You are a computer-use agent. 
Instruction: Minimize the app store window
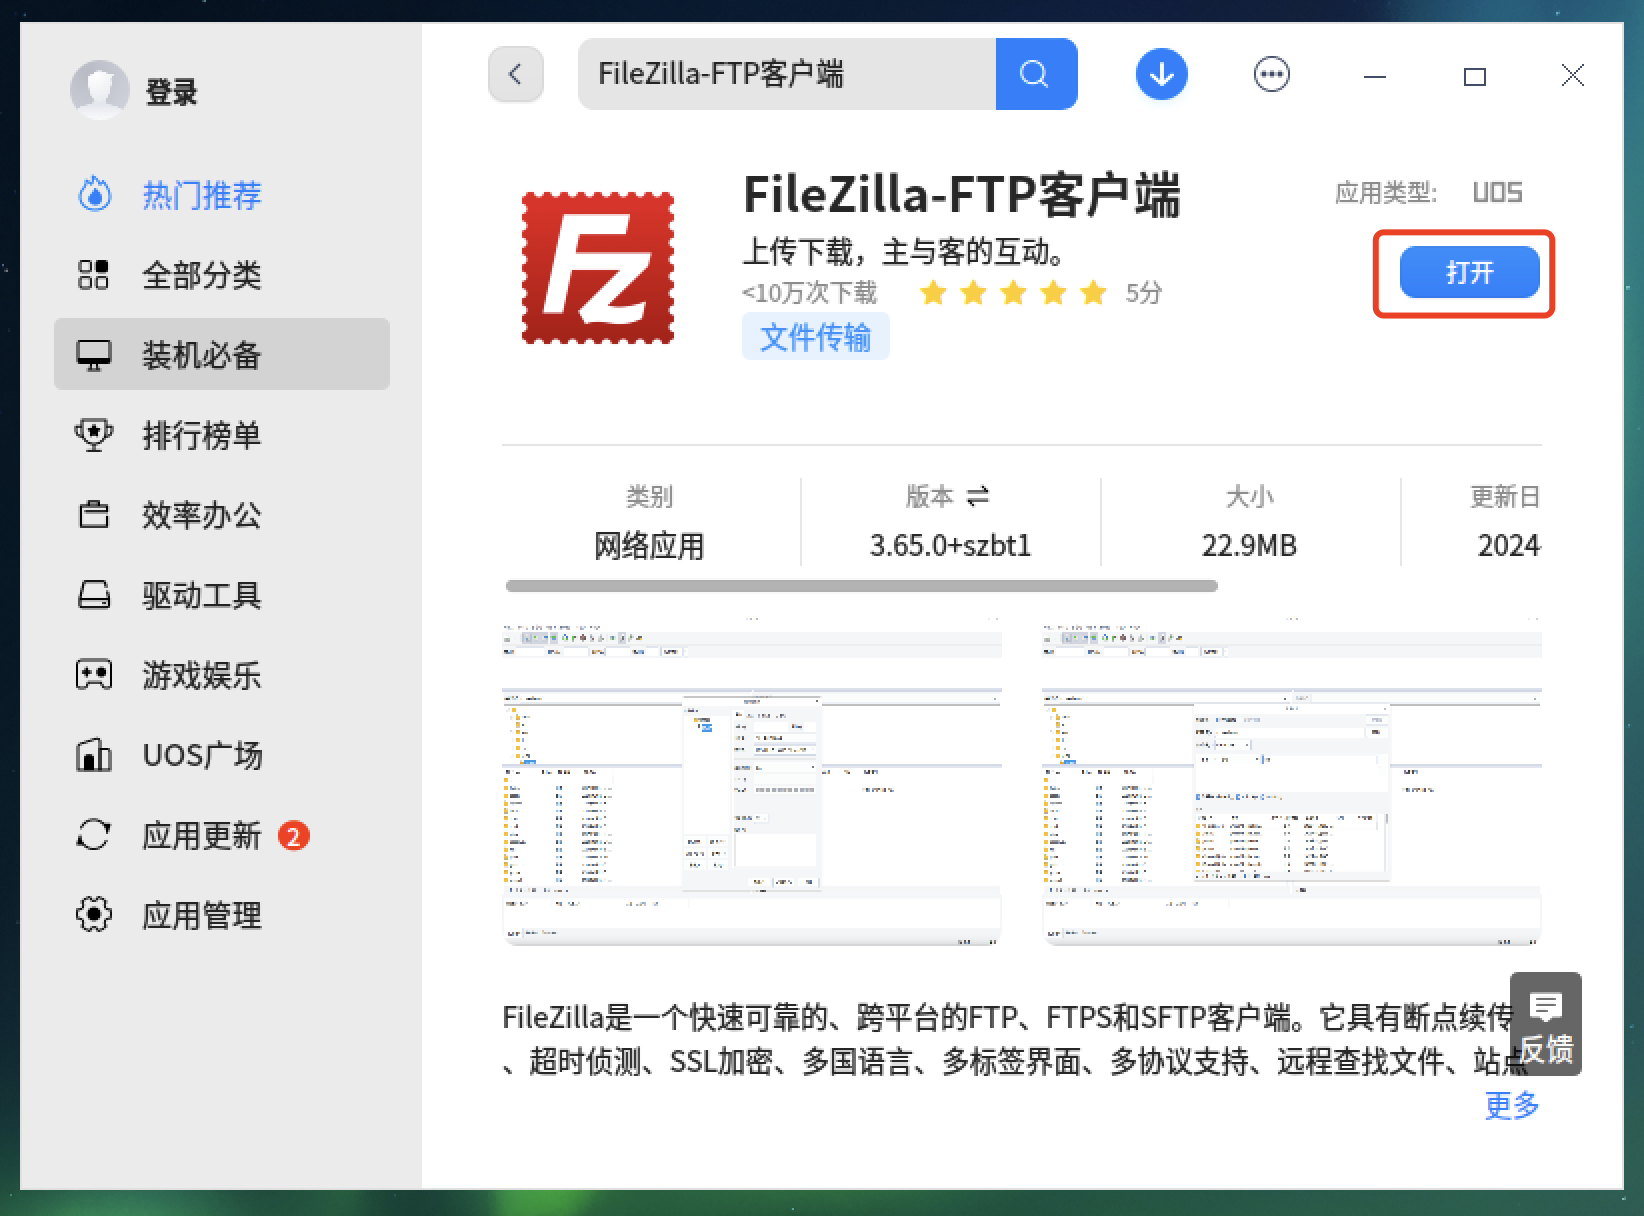(1375, 76)
